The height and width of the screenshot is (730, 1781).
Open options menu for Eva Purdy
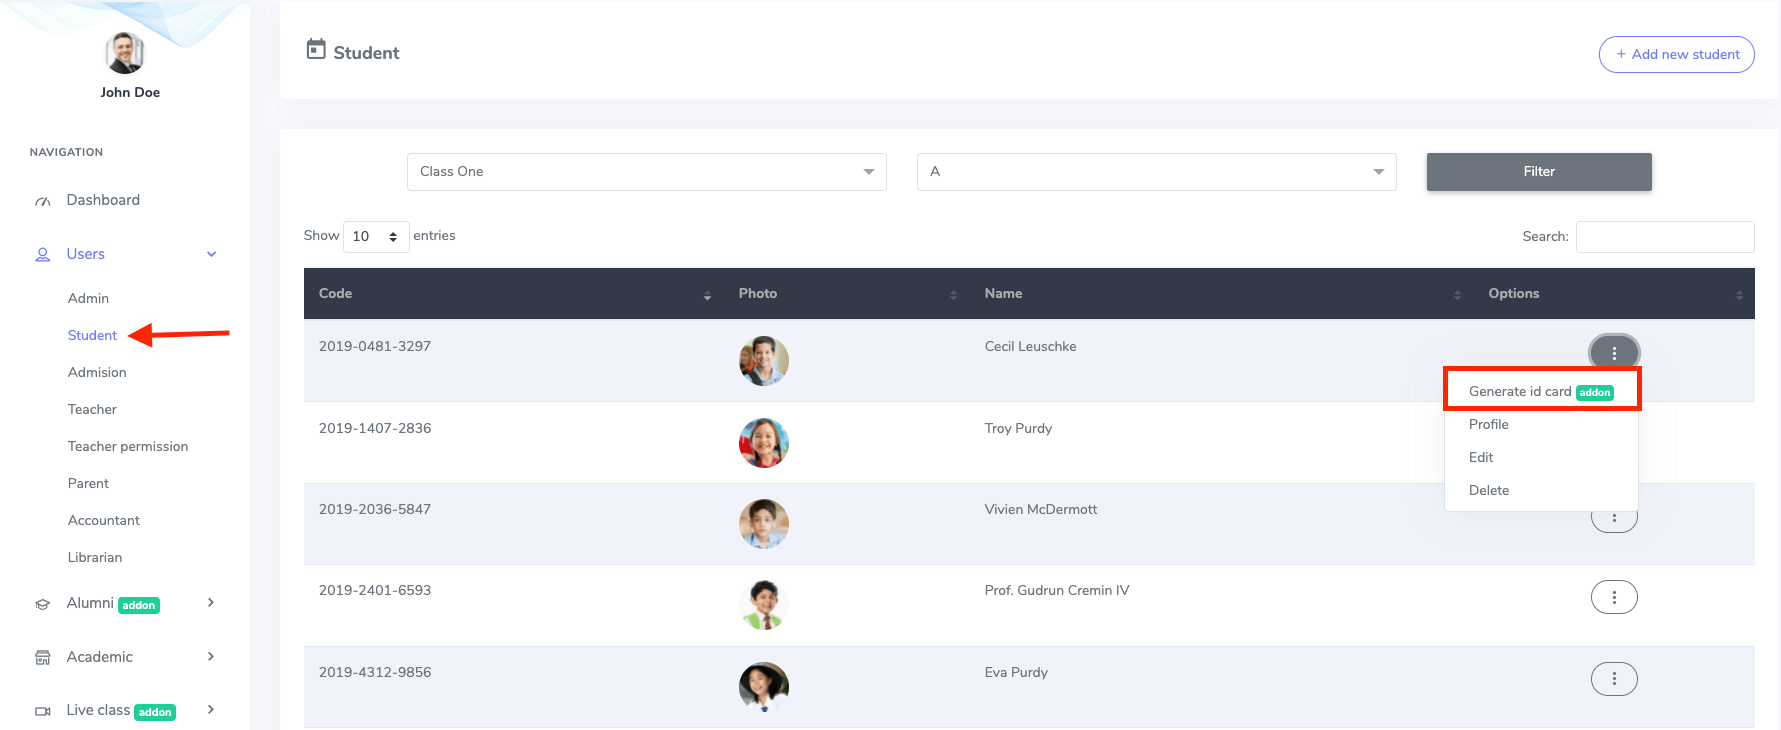(x=1613, y=679)
